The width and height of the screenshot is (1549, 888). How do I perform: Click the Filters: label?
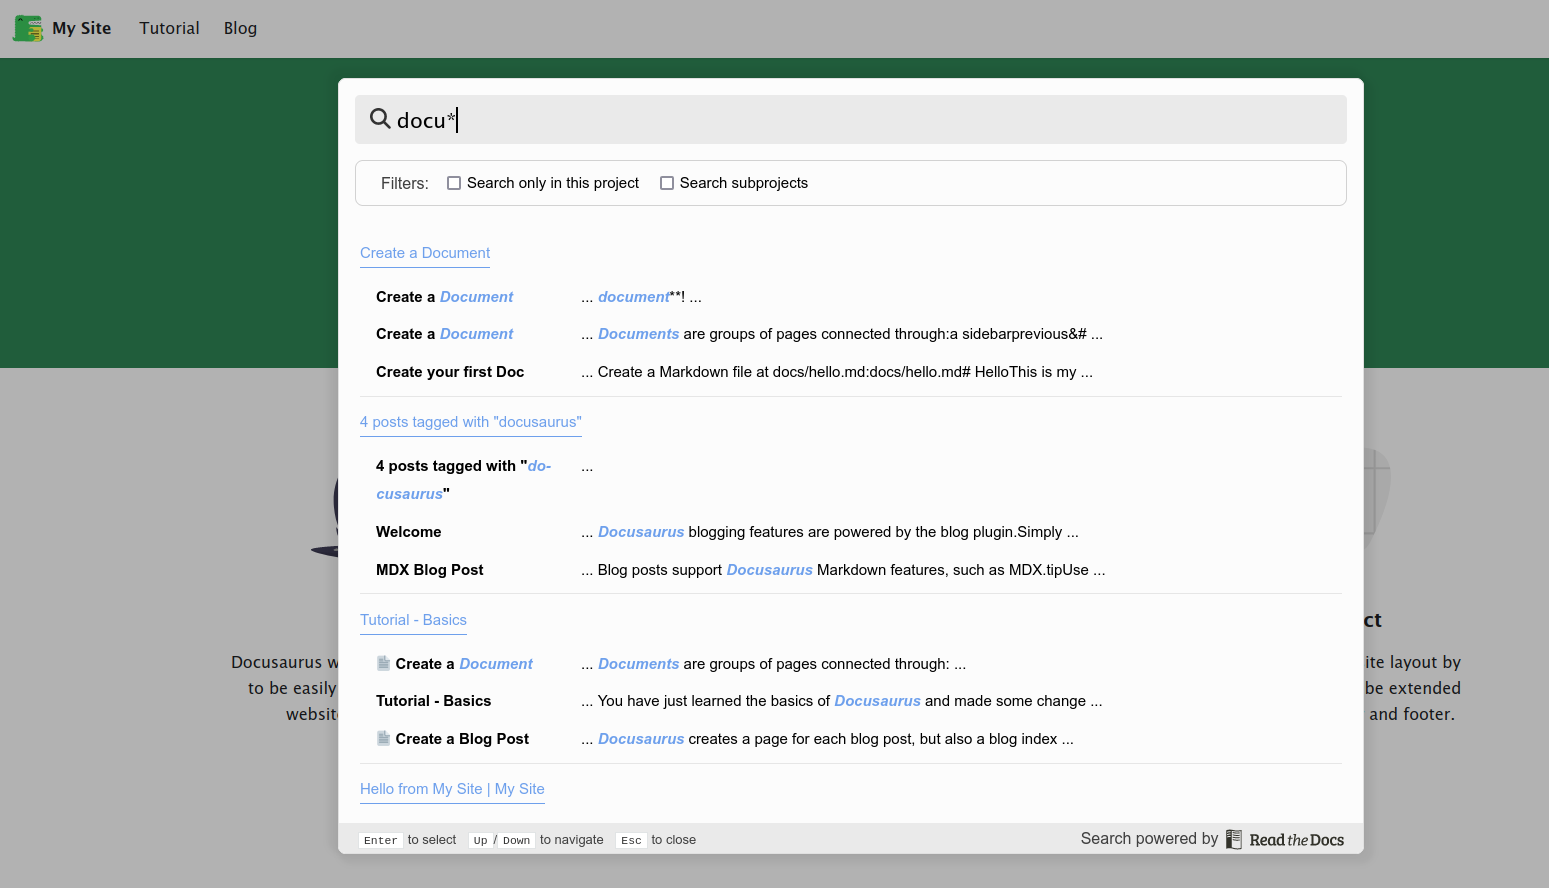[x=405, y=183]
